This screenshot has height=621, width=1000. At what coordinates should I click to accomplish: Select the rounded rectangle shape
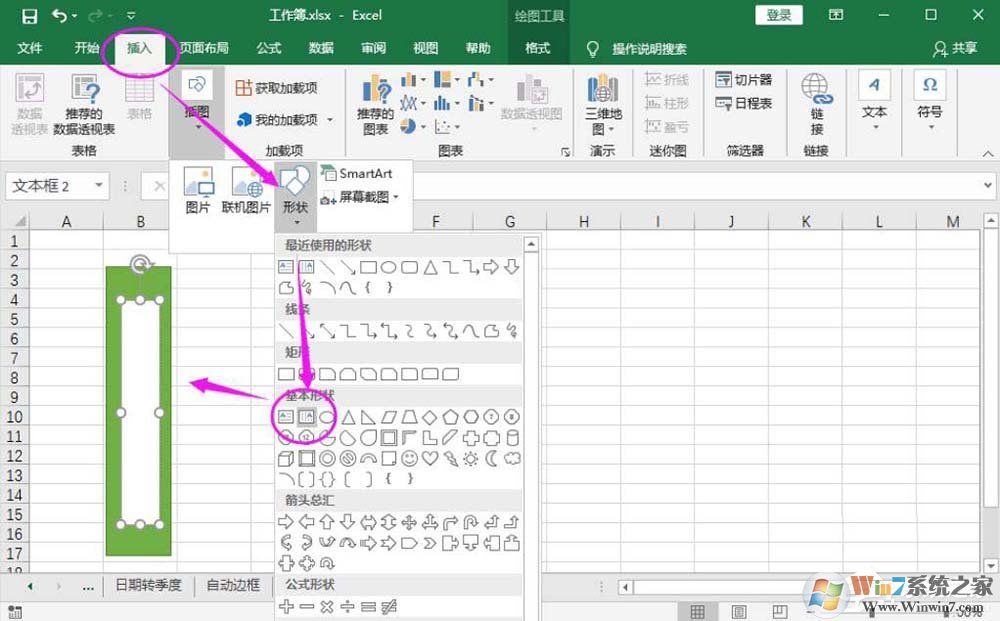tap(305, 372)
